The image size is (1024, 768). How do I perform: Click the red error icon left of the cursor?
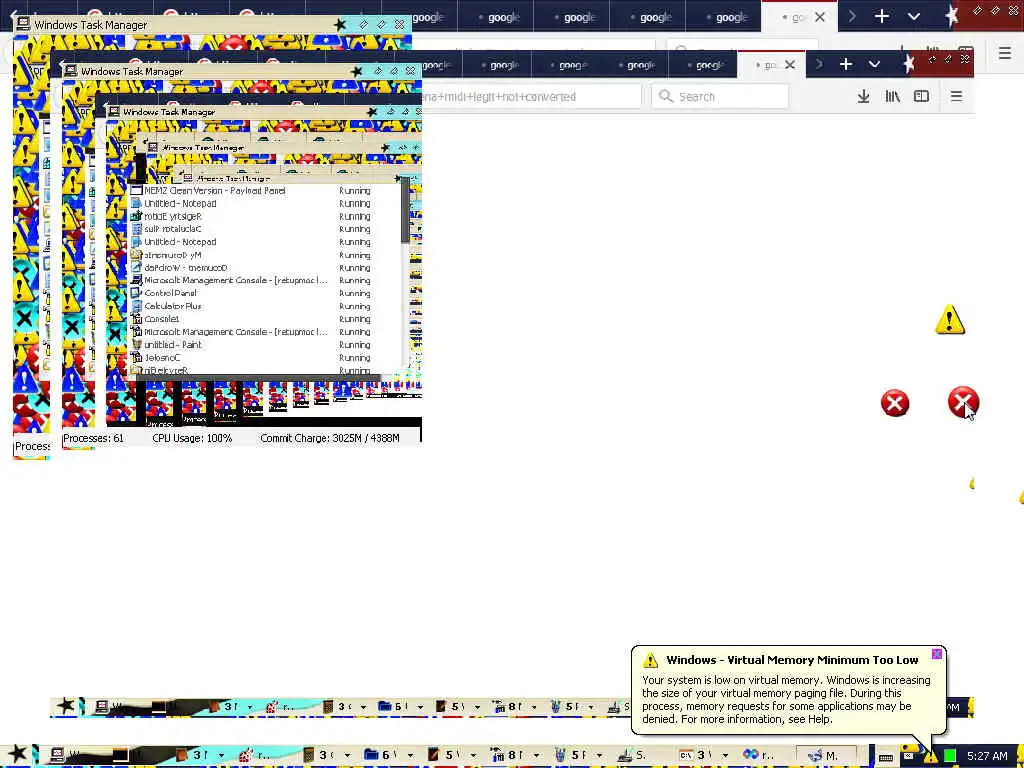tap(895, 403)
